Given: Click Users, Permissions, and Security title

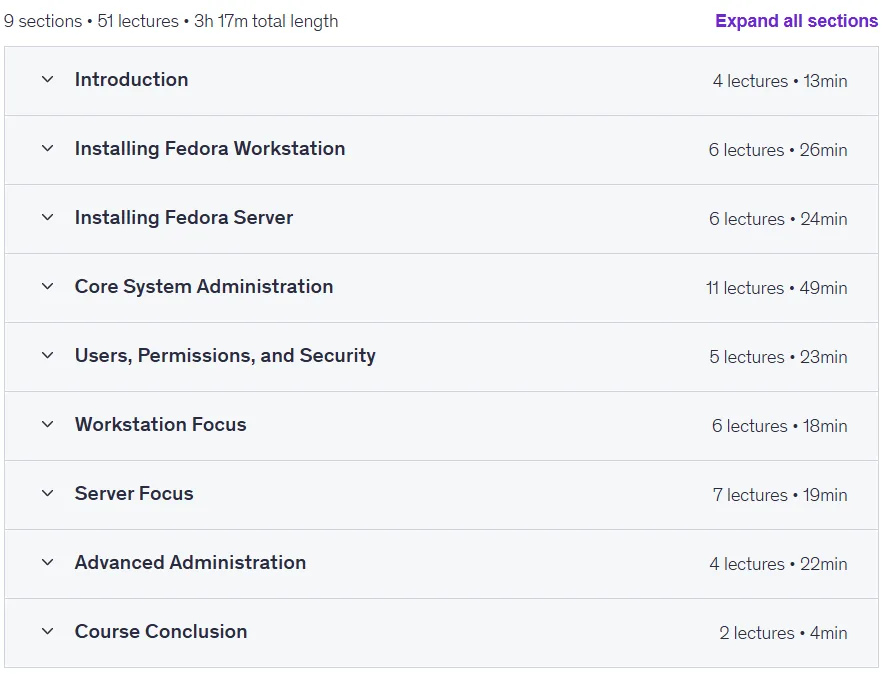Looking at the screenshot, I should (225, 356).
